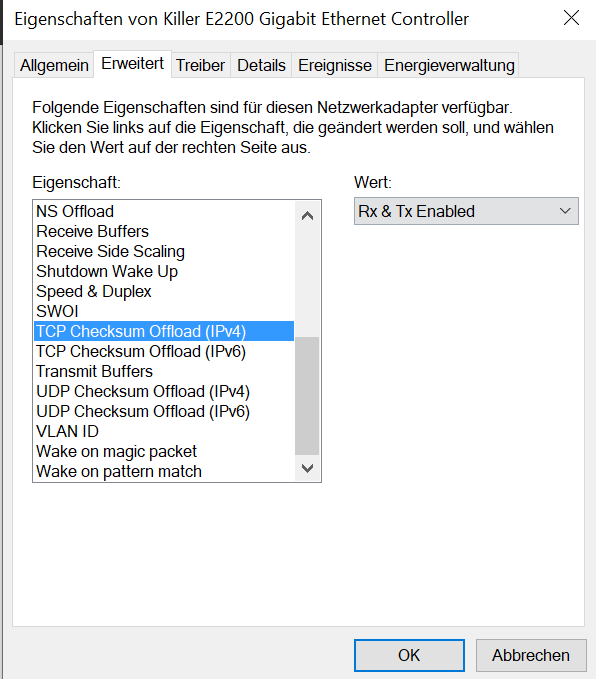Image resolution: width=596 pixels, height=679 pixels.
Task: Click the property list scroll up arrow
Action: click(x=307, y=215)
